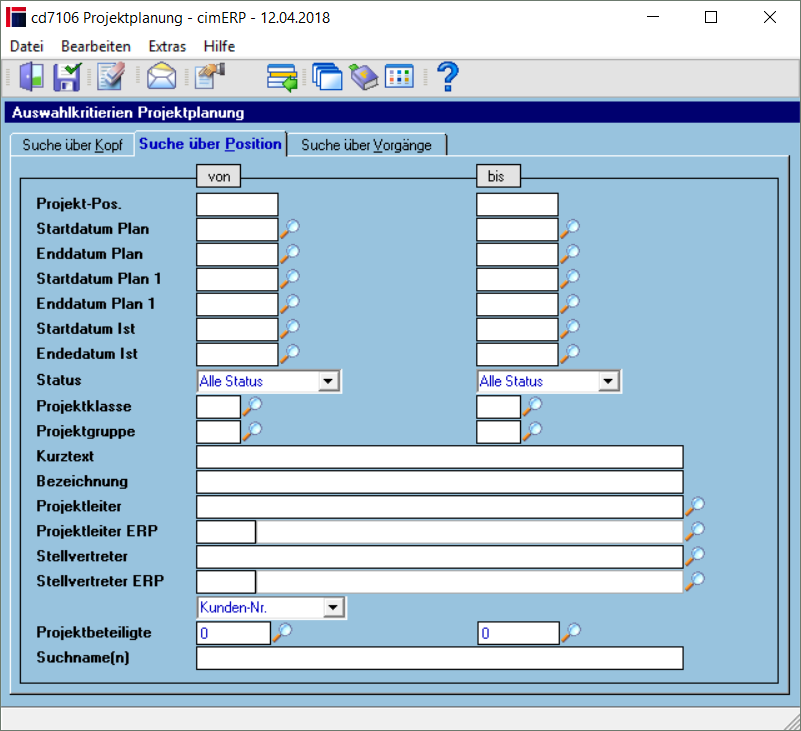Click the Kurztext input field
The width and height of the screenshot is (801, 731).
point(440,457)
